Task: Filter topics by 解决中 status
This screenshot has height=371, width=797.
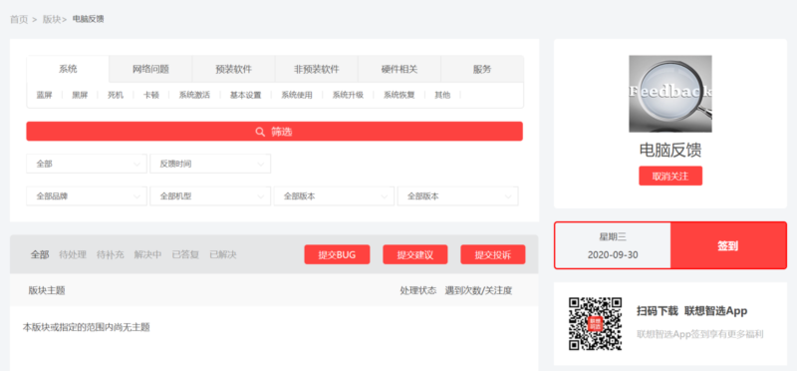Action: coord(148,255)
